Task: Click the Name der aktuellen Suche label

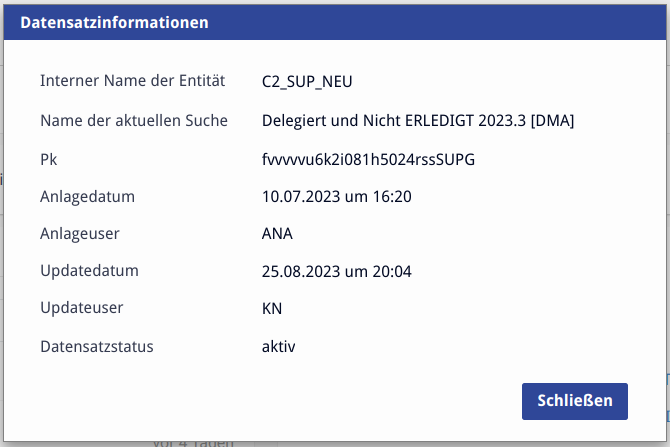Action: pyautogui.click(x=134, y=121)
